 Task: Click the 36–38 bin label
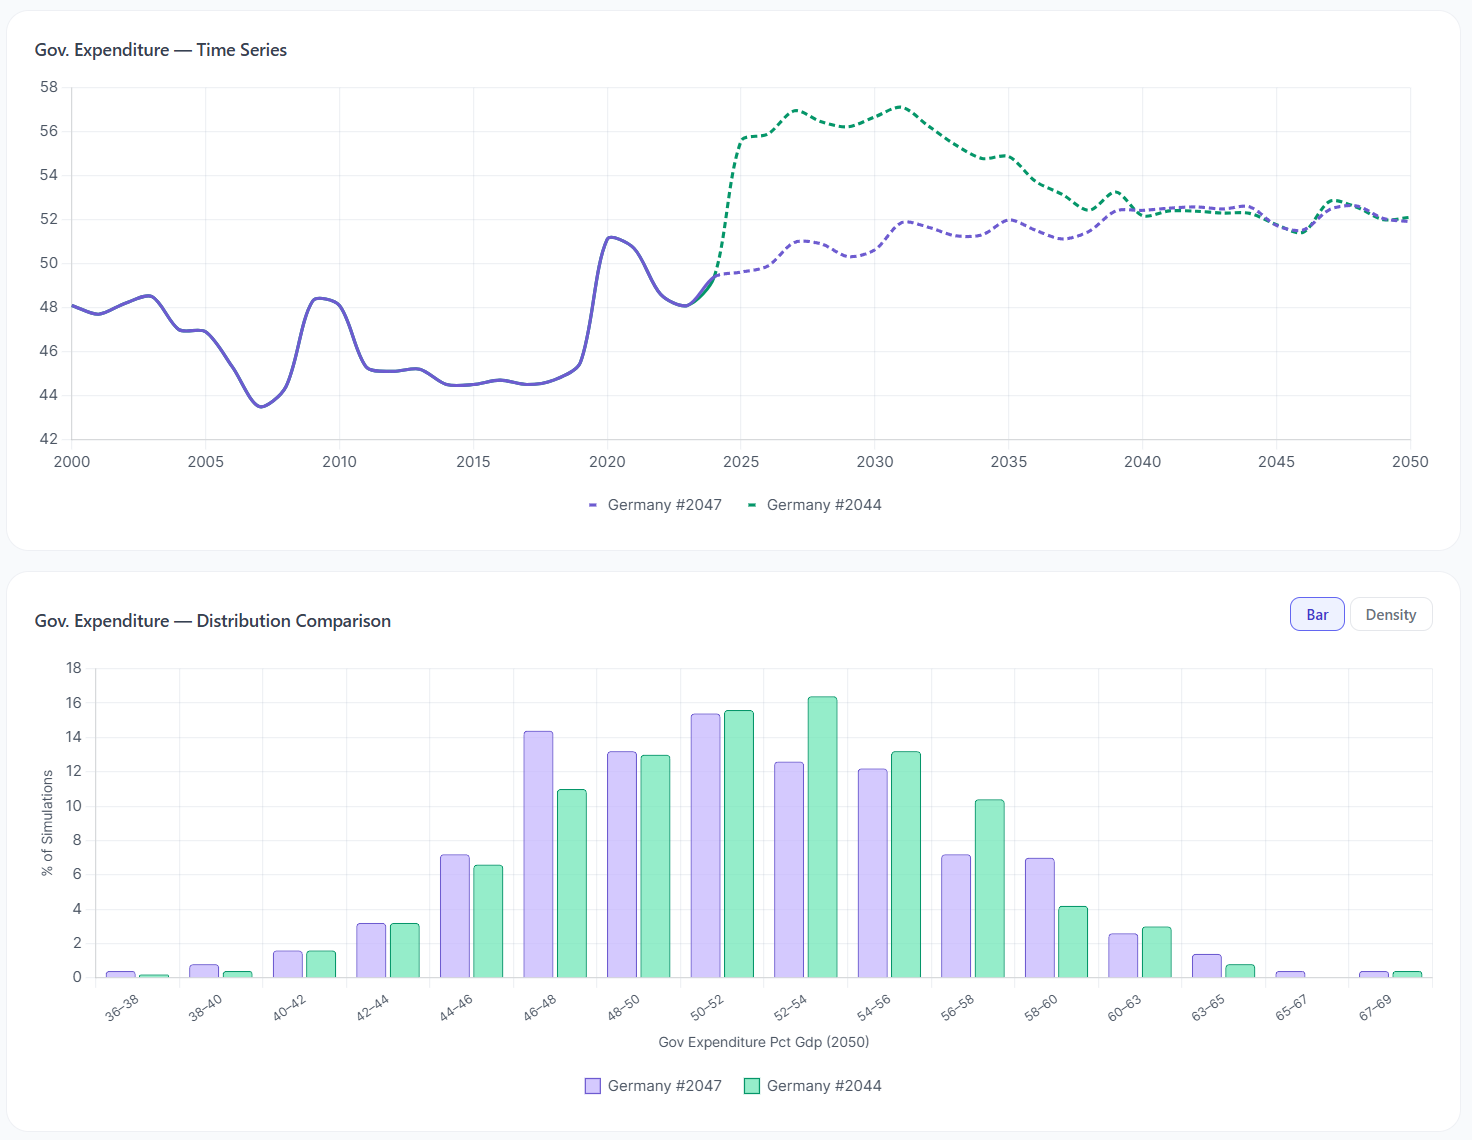point(121,1008)
